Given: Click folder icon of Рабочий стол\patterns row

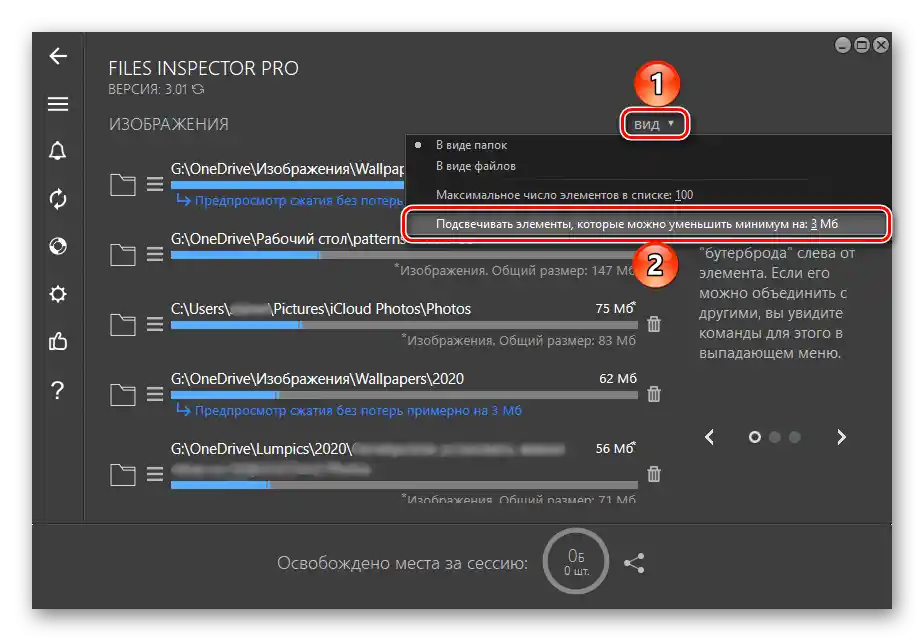Looking at the screenshot, I should coord(123,255).
